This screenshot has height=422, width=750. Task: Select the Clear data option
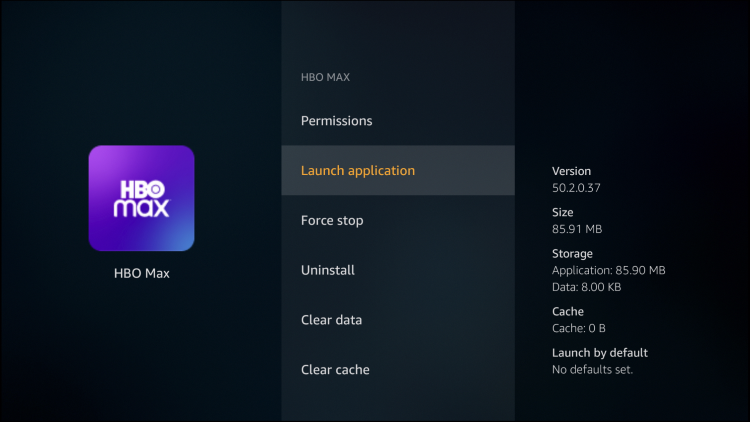coord(331,320)
